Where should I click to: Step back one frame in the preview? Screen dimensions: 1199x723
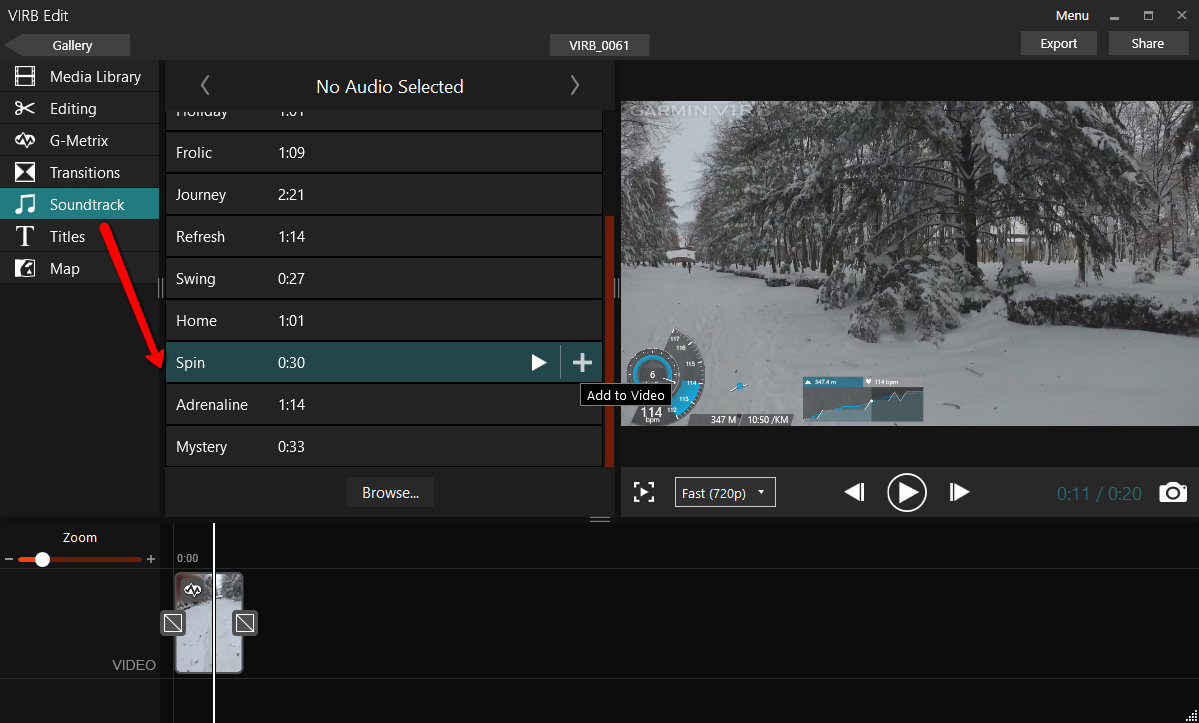854,492
